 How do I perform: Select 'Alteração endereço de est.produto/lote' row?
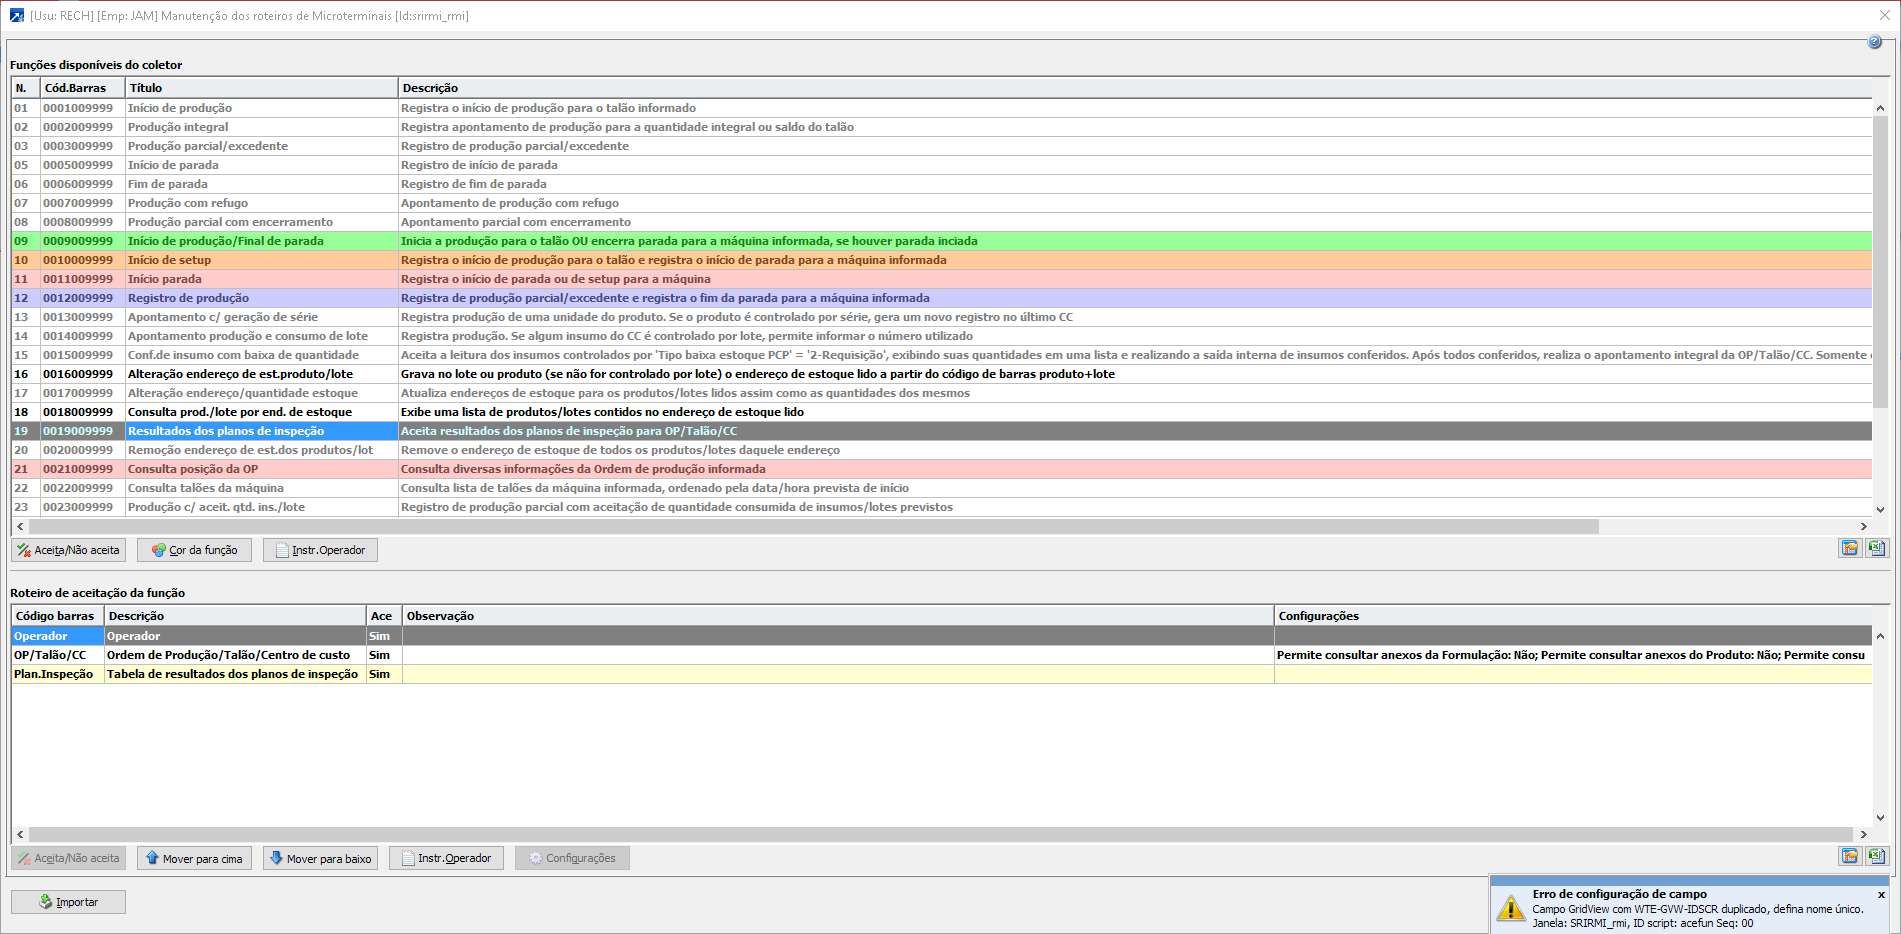[942, 374]
